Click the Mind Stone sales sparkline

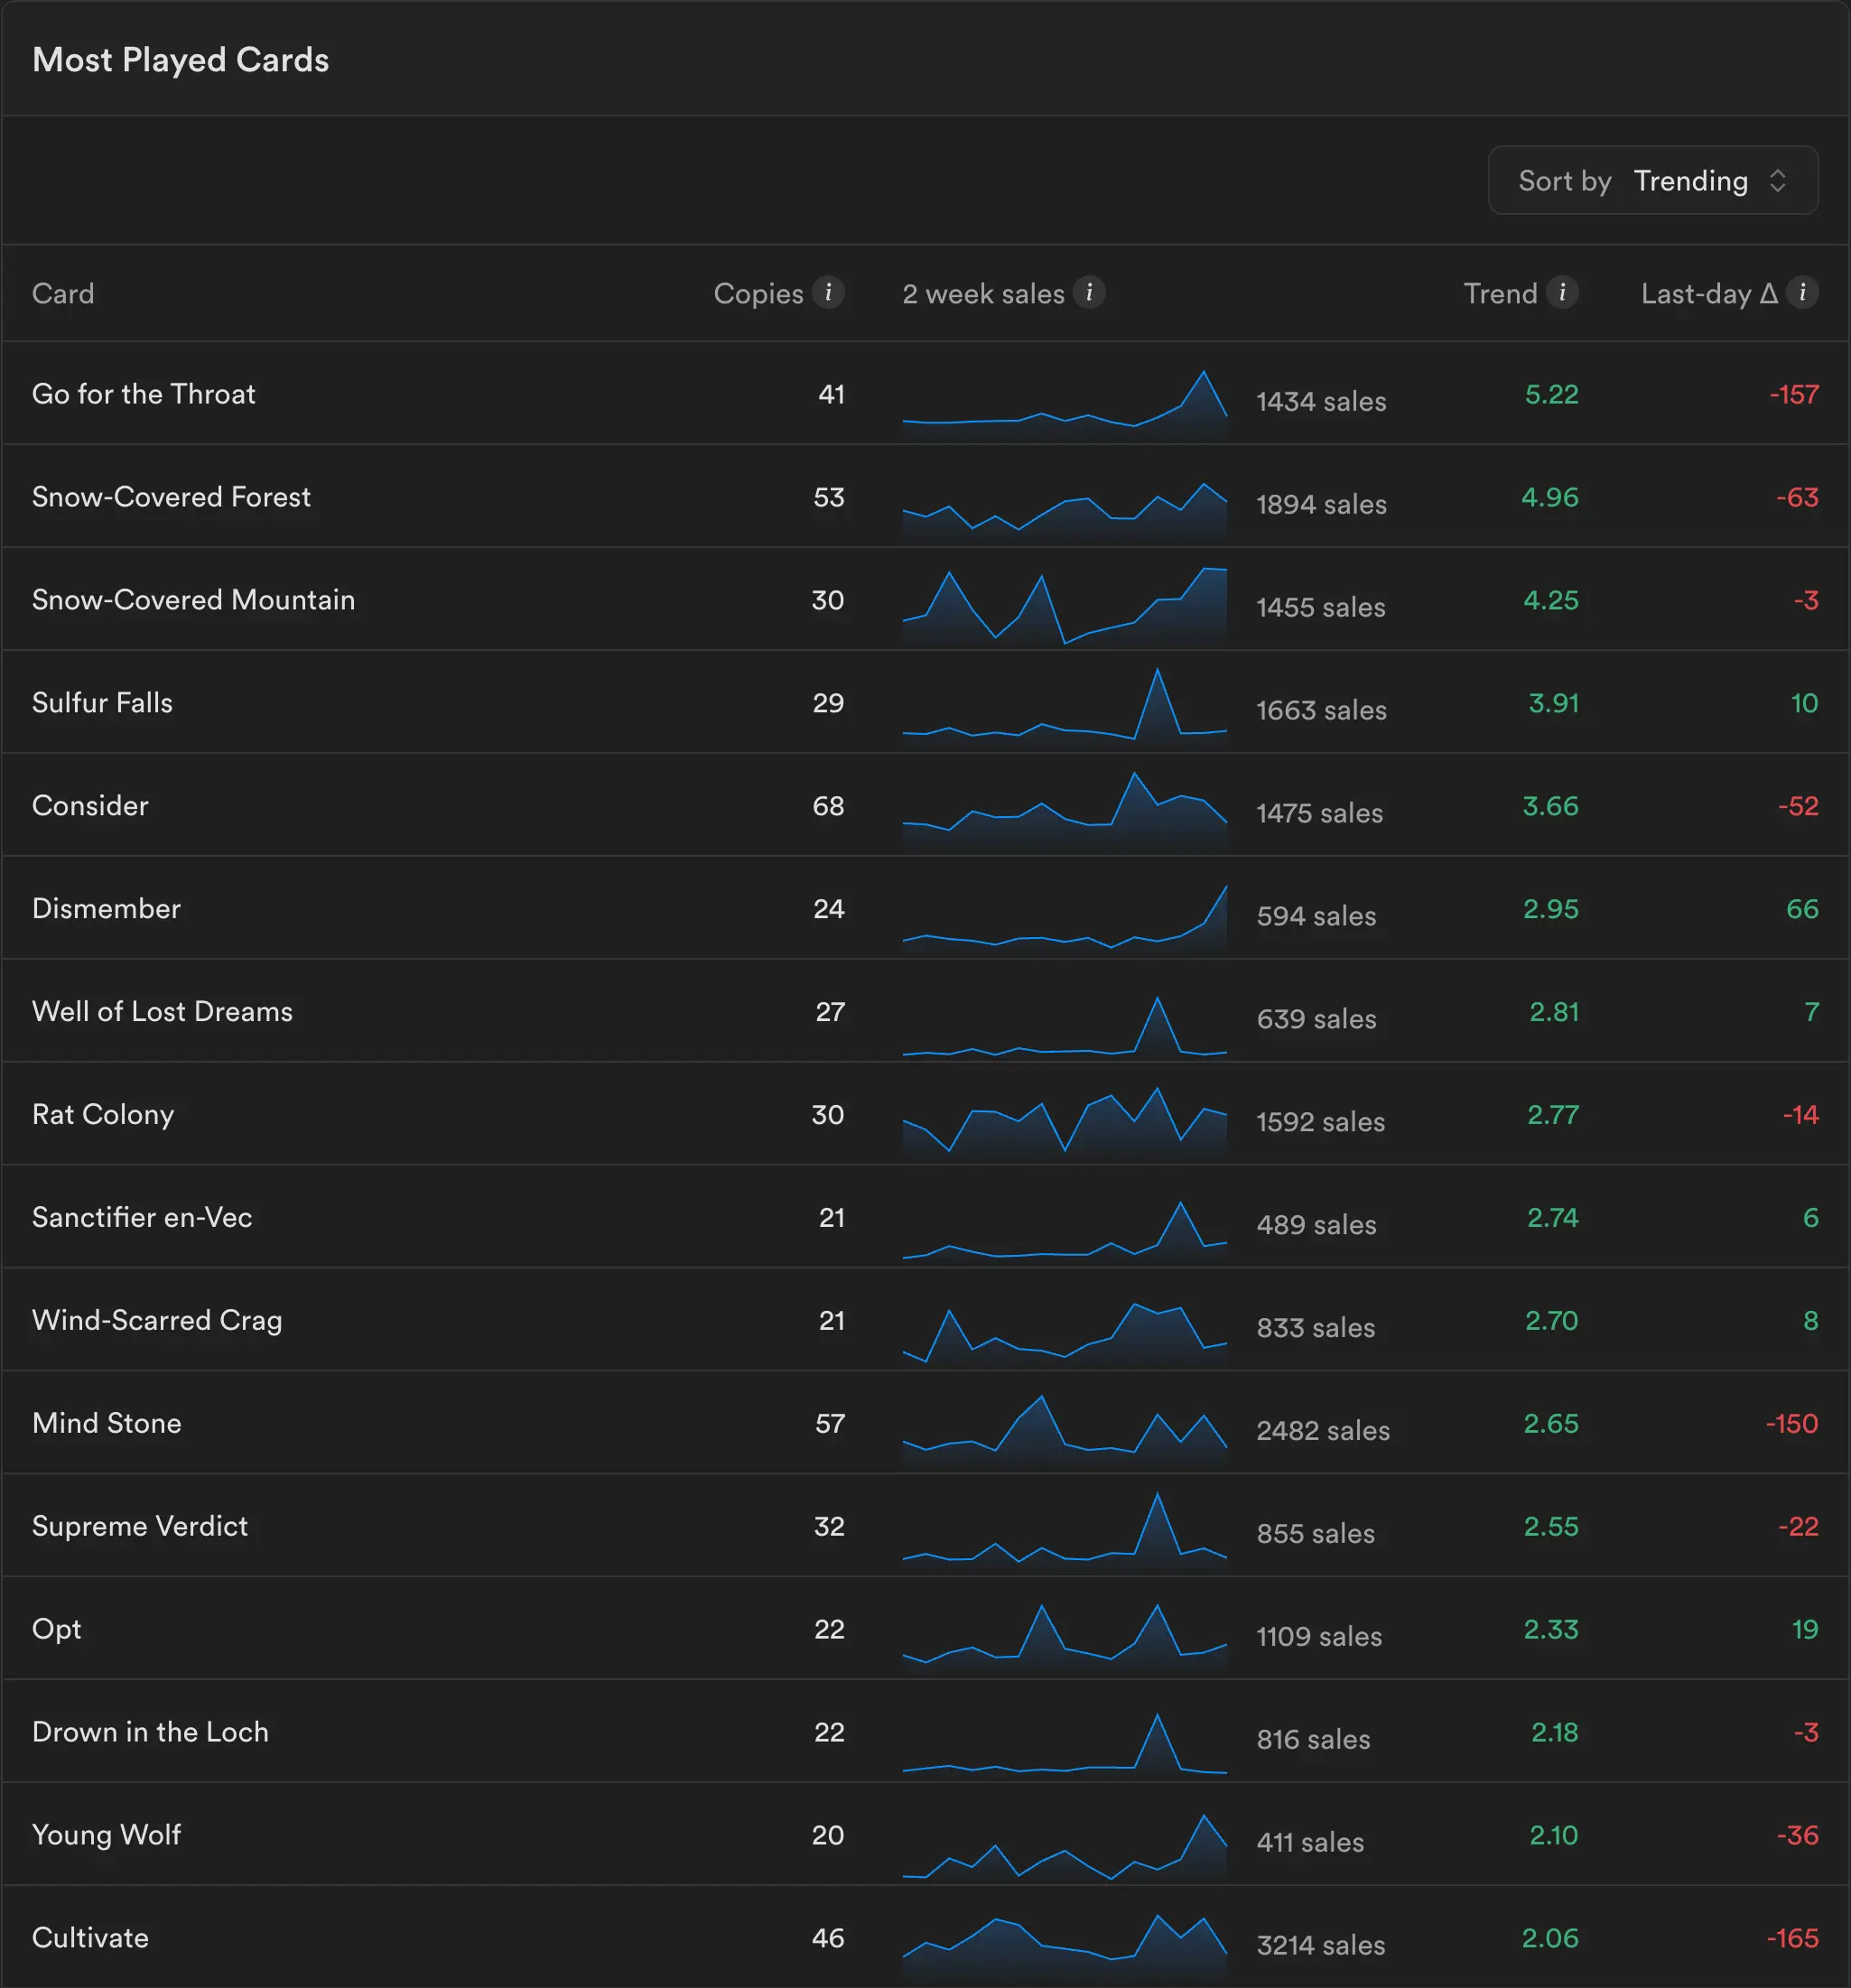pos(1064,1430)
